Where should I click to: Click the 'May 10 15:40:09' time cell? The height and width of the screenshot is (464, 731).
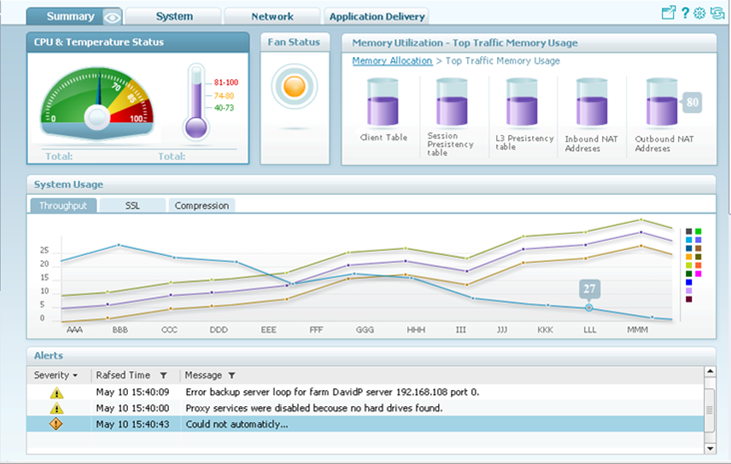[x=132, y=392]
